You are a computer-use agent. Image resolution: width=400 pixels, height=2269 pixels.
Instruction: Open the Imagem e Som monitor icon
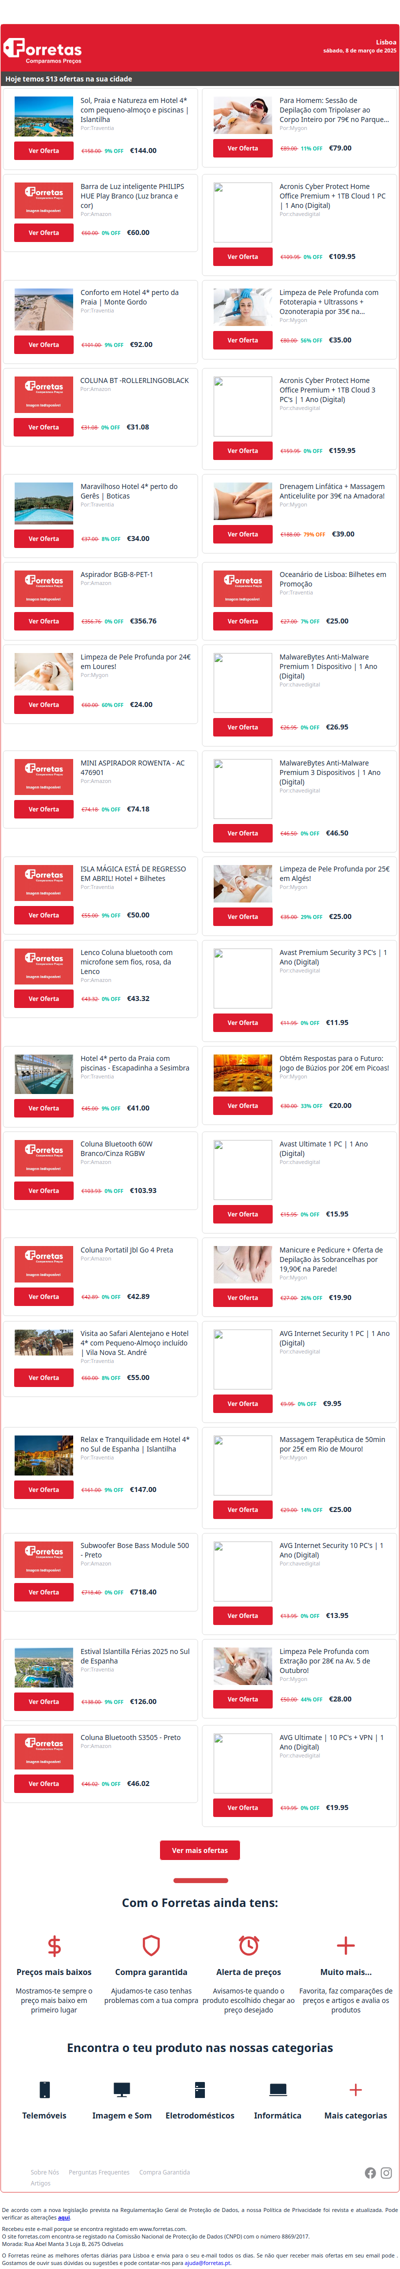click(x=122, y=2089)
